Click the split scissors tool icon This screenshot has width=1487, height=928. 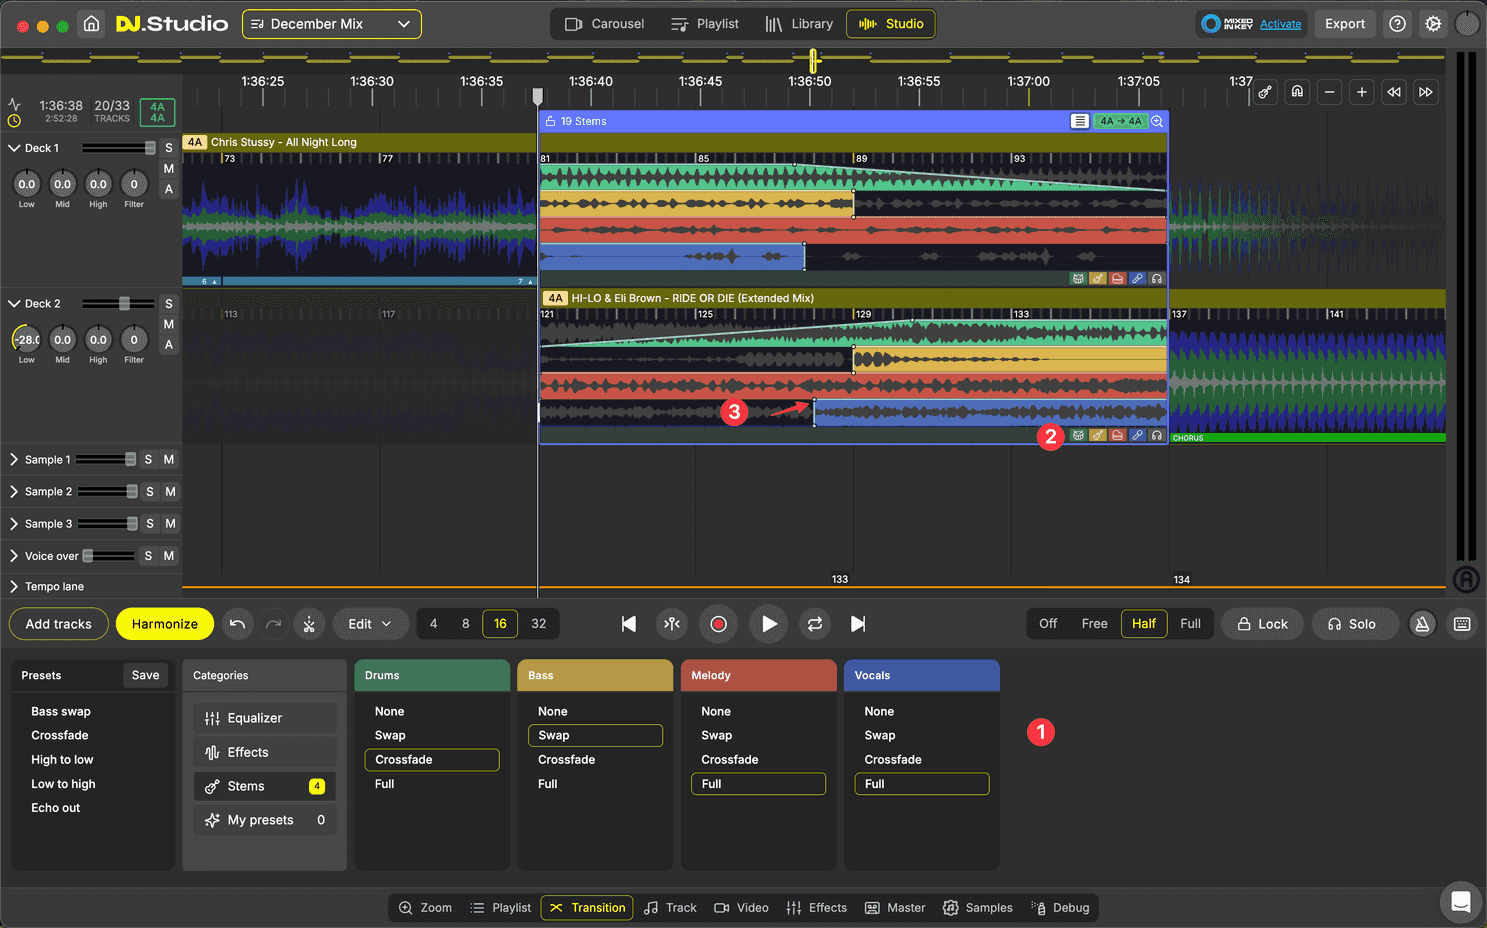click(309, 624)
